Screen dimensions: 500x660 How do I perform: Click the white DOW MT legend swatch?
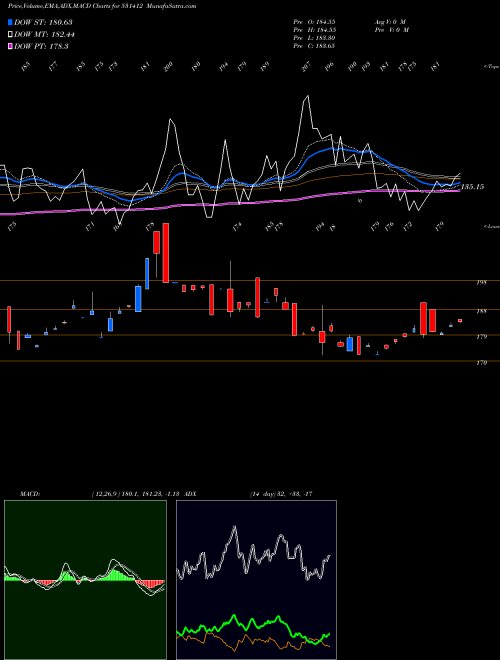[10, 35]
